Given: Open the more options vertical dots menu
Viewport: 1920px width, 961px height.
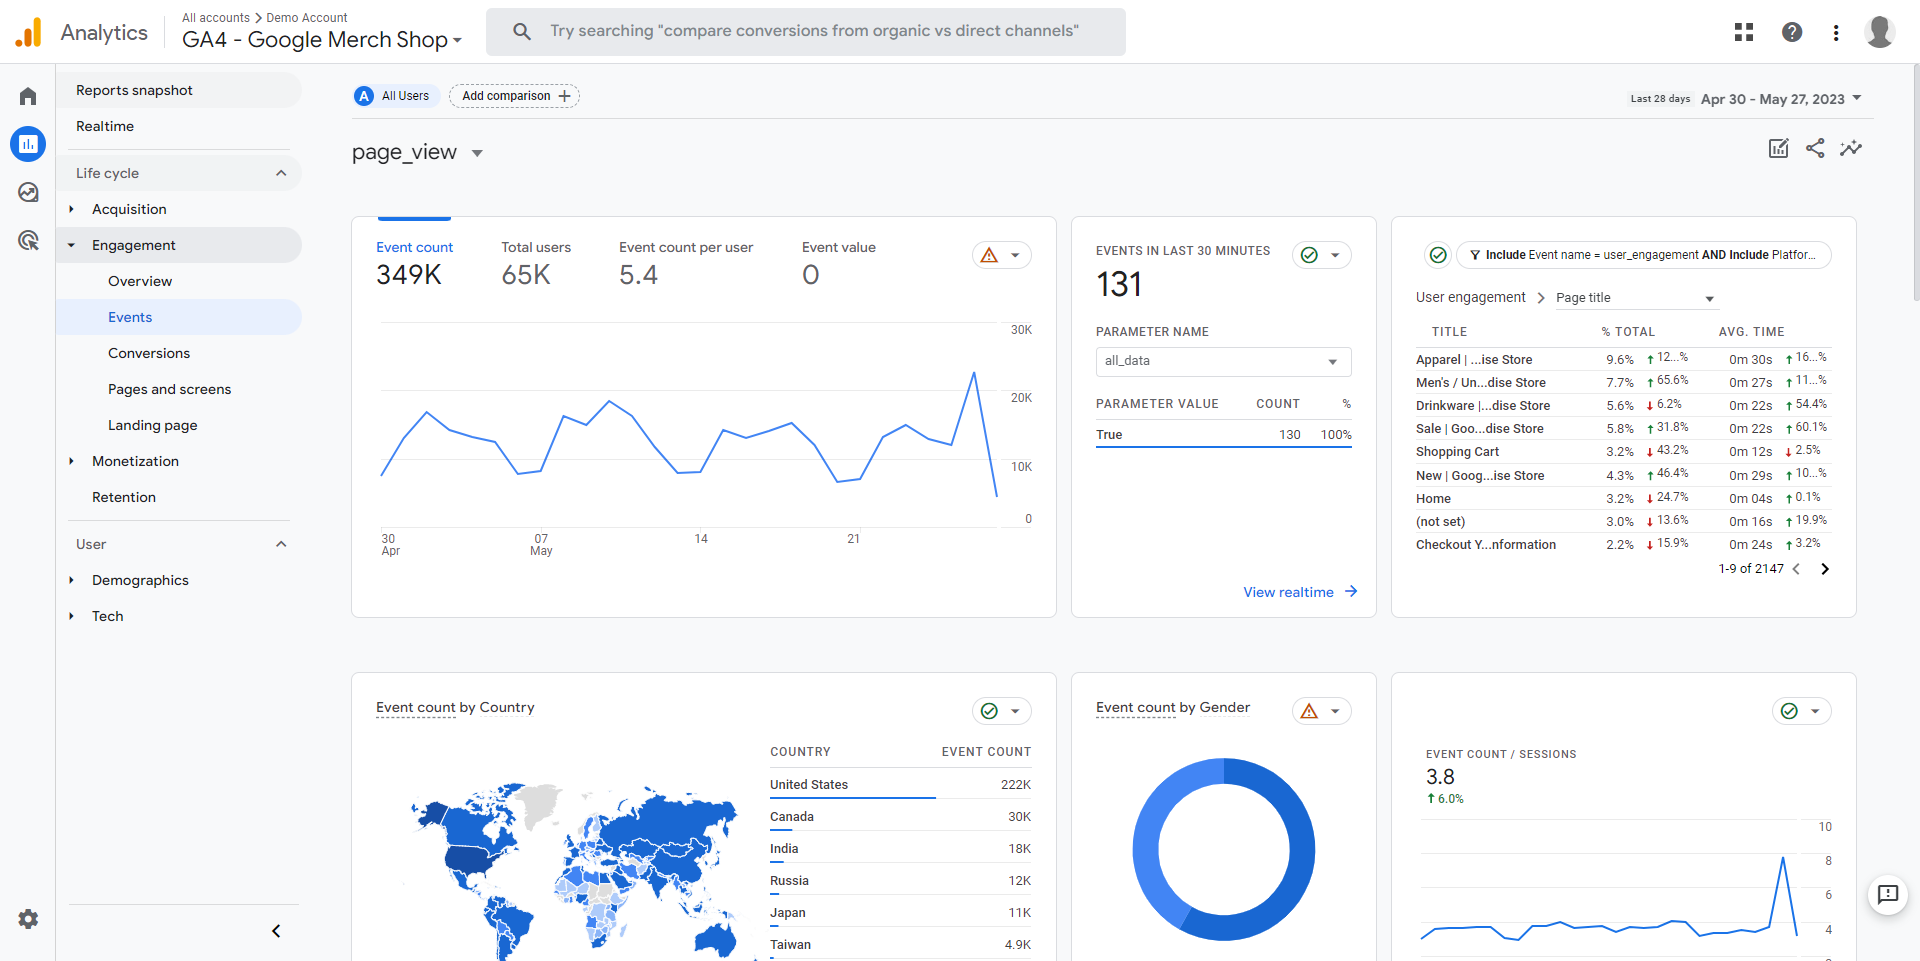Looking at the screenshot, I should [x=1836, y=32].
